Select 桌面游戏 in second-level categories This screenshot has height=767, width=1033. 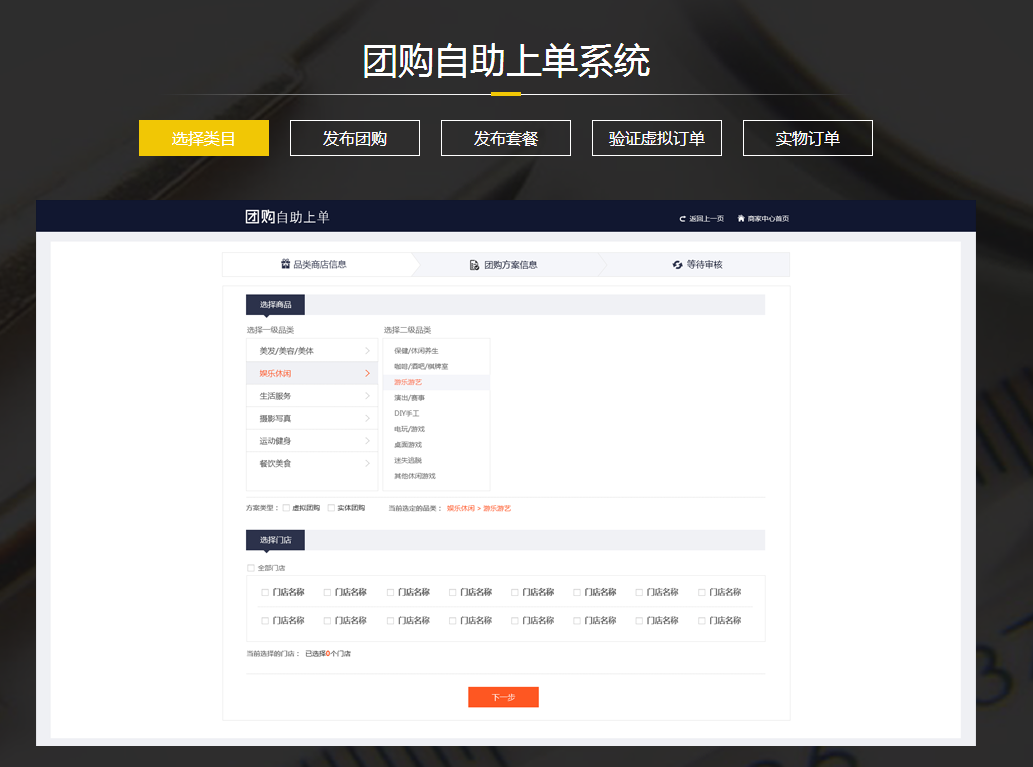tap(408, 444)
